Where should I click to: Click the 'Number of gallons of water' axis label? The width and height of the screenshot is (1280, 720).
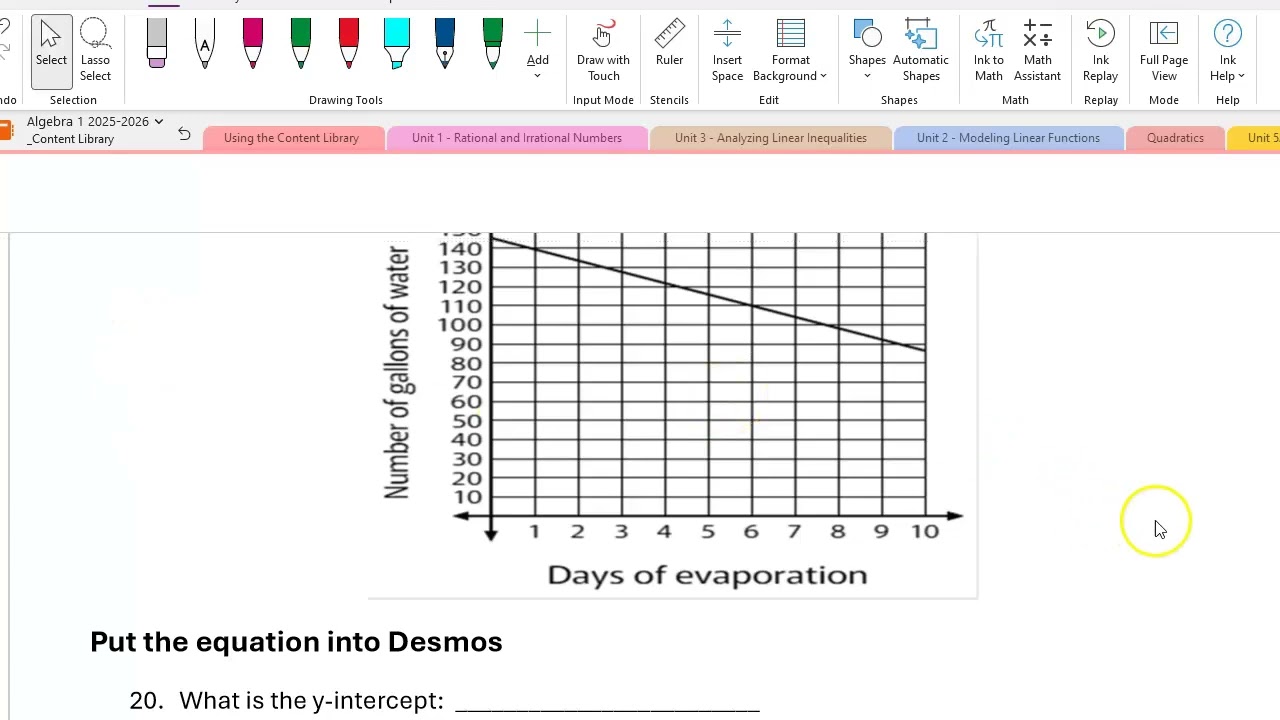pyautogui.click(x=397, y=372)
